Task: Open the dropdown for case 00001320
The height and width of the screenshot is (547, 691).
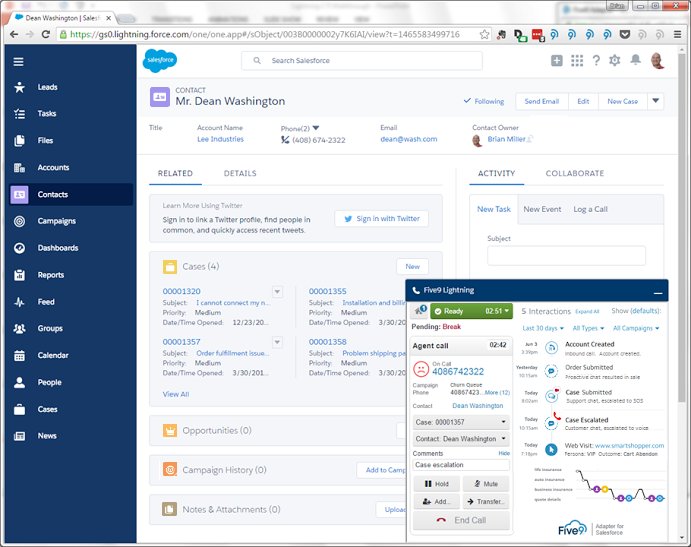Action: click(x=277, y=292)
